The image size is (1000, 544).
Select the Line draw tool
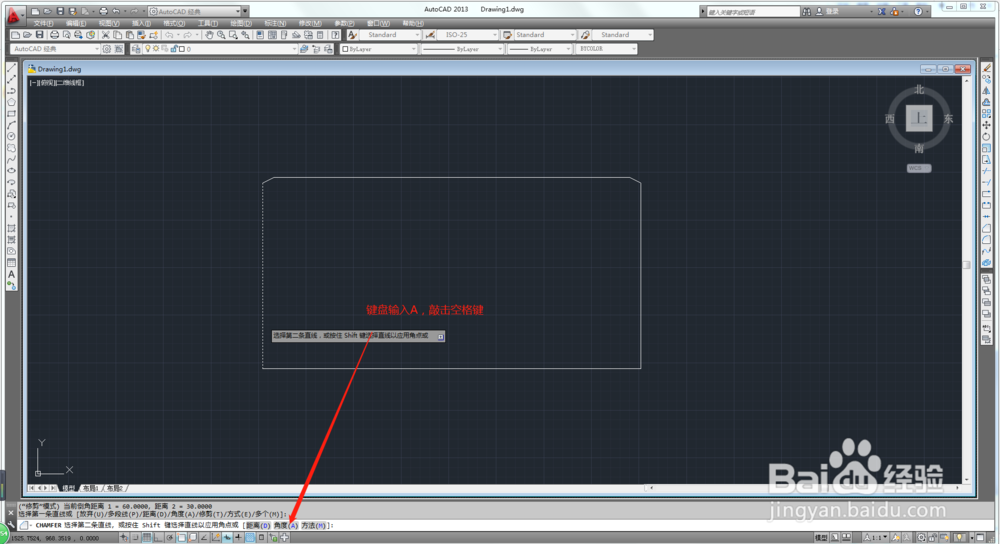tap(11, 68)
